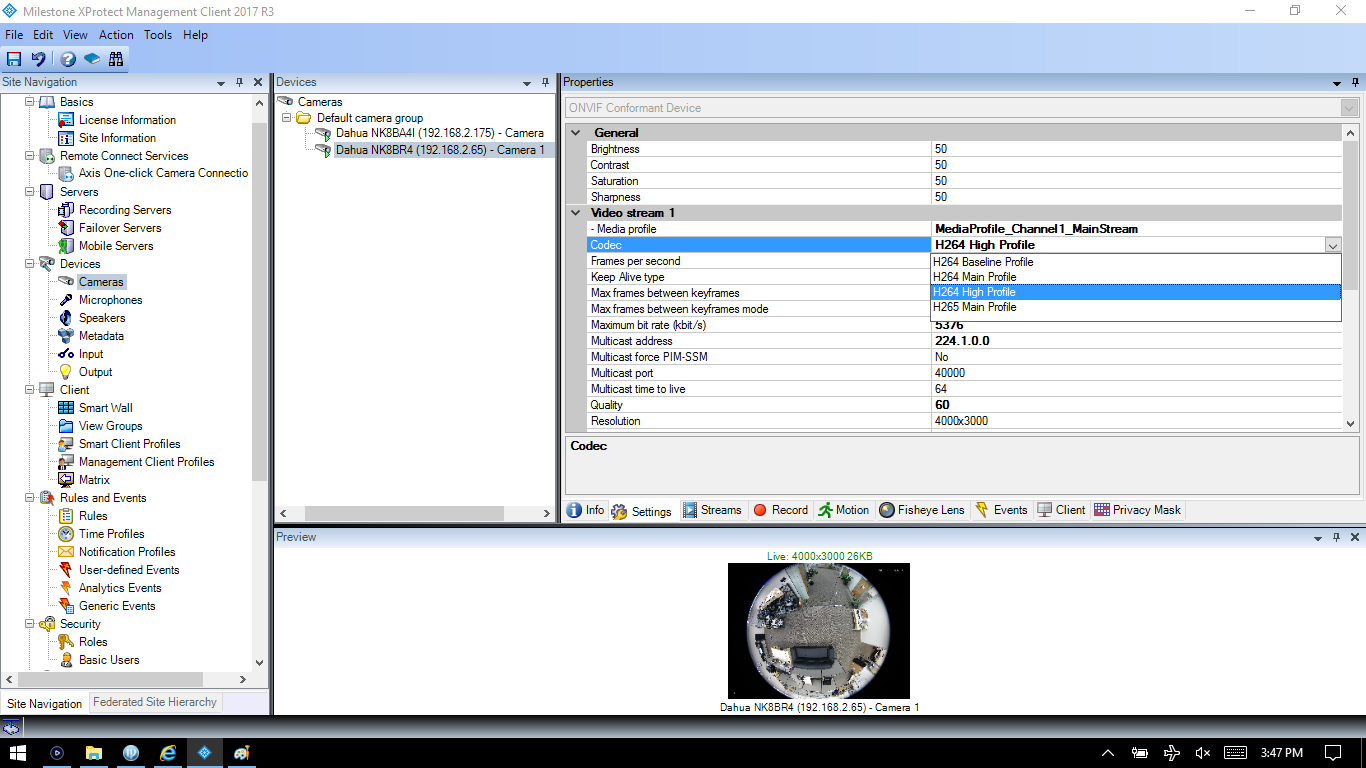Image resolution: width=1366 pixels, height=768 pixels.
Task: Switch to the Streams tab
Action: tap(712, 510)
